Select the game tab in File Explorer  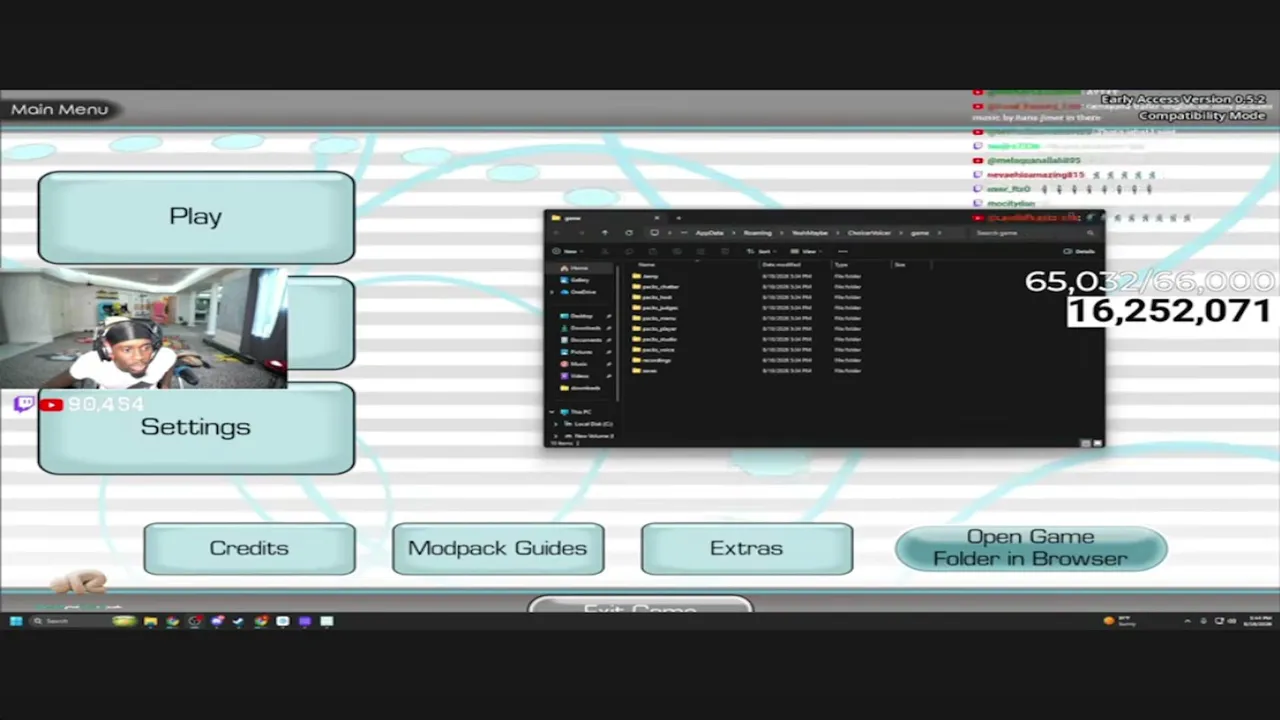coord(607,217)
